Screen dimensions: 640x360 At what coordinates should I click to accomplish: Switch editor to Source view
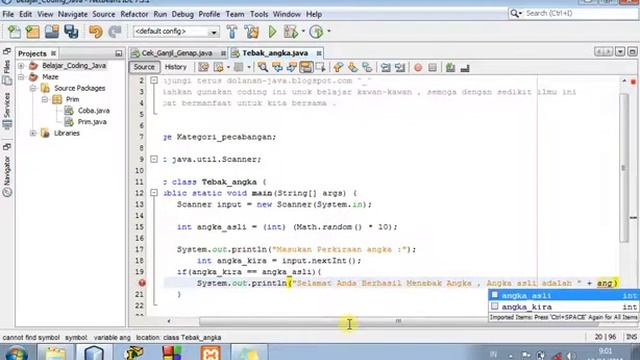pos(144,67)
